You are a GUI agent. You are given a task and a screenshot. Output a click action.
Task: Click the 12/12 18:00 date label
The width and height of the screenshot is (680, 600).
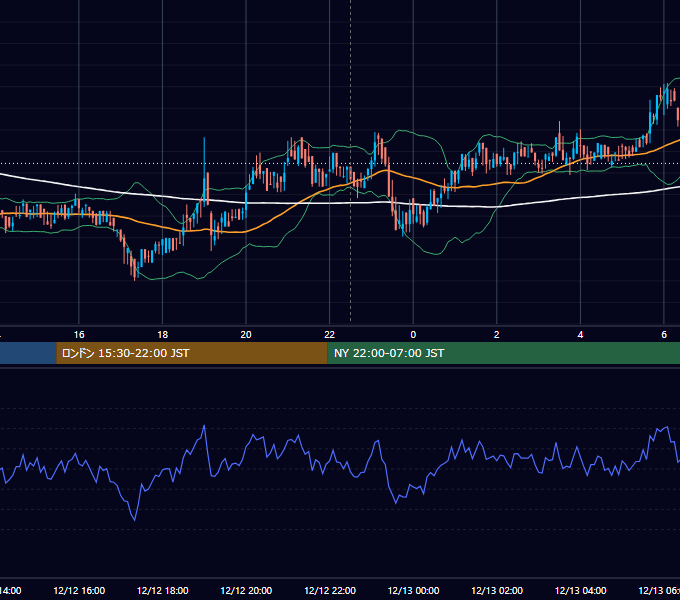coord(163,590)
